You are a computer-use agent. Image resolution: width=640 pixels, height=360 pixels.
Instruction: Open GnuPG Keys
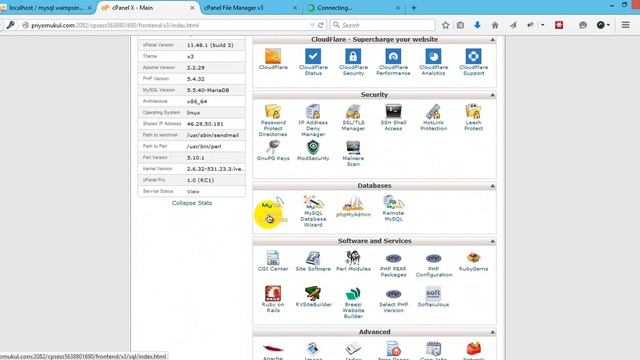point(273,150)
